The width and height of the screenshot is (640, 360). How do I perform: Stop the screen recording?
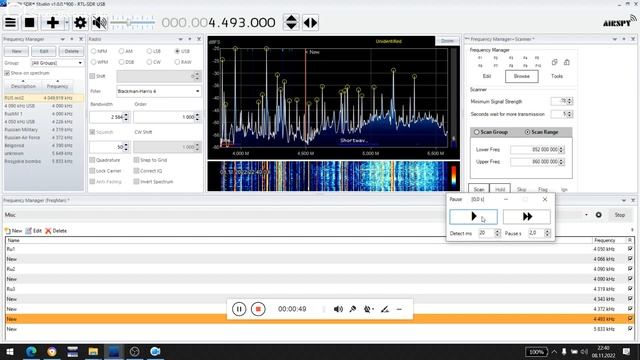tap(258, 309)
